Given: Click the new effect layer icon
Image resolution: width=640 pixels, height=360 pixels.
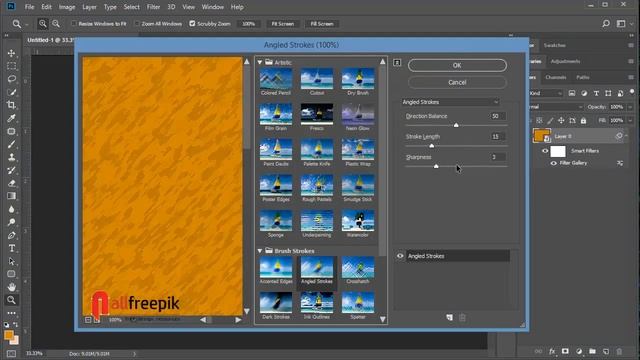Looking at the screenshot, I should click(x=449, y=317).
